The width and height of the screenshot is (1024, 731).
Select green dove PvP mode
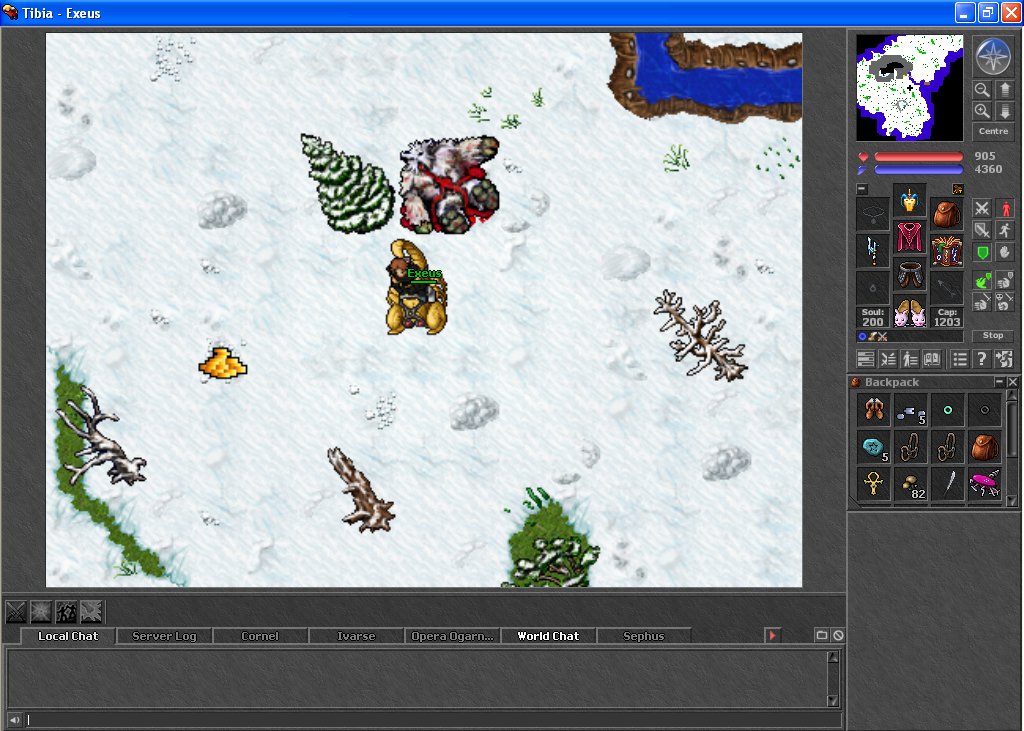click(982, 281)
